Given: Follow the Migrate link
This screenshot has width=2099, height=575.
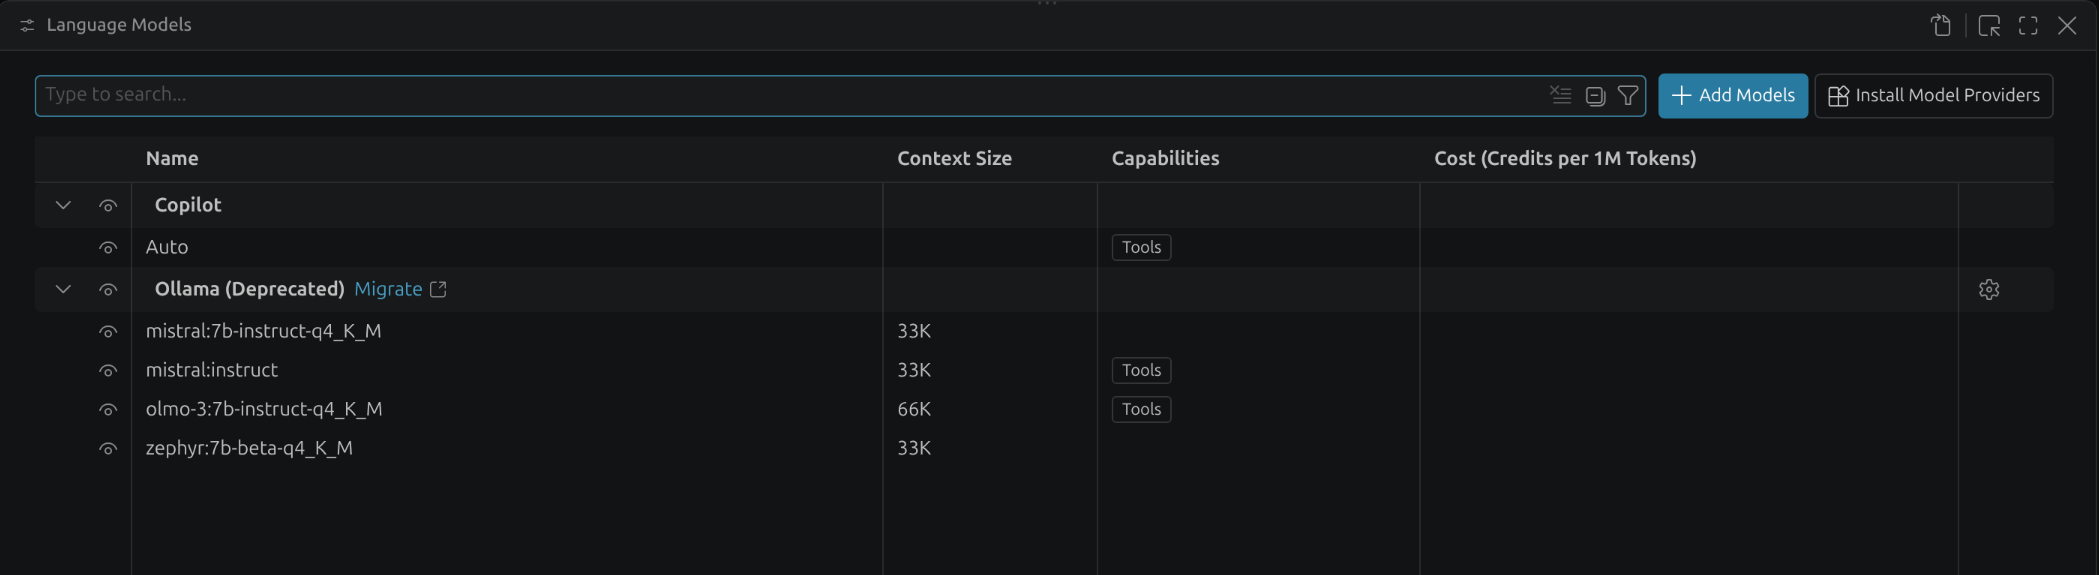Looking at the screenshot, I should pyautogui.click(x=388, y=289).
